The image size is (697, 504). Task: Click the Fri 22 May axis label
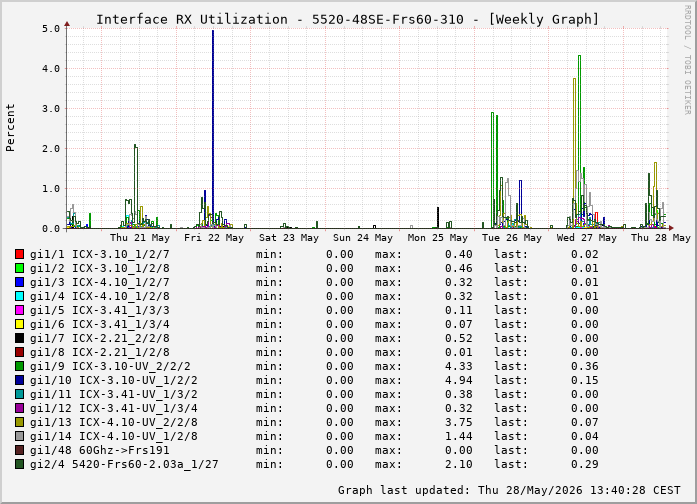(214, 238)
